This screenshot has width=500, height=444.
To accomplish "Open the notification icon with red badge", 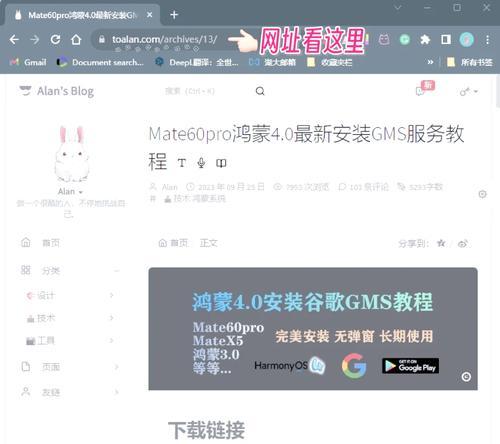I will 425,88.
